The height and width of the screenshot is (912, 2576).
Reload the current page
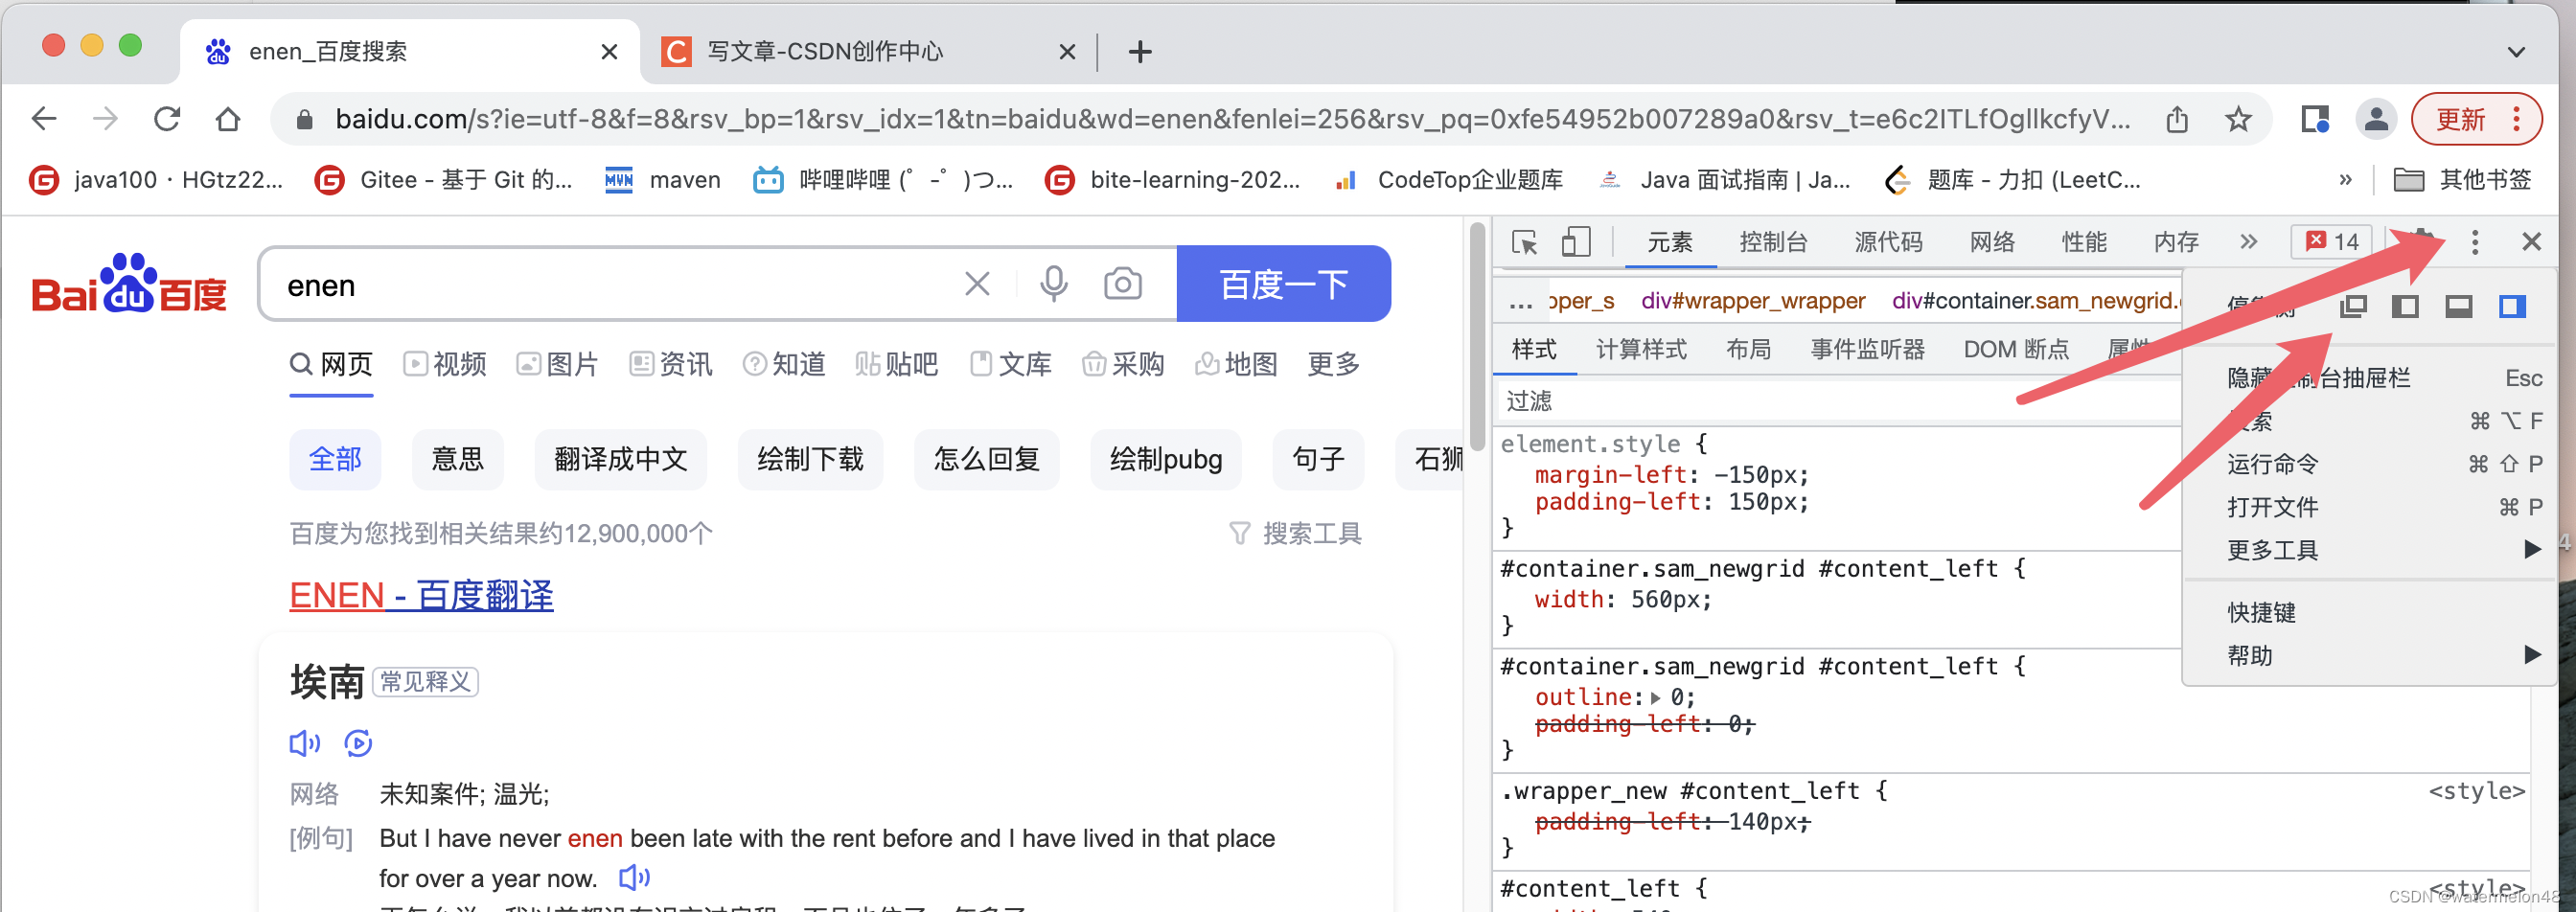pyautogui.click(x=167, y=119)
